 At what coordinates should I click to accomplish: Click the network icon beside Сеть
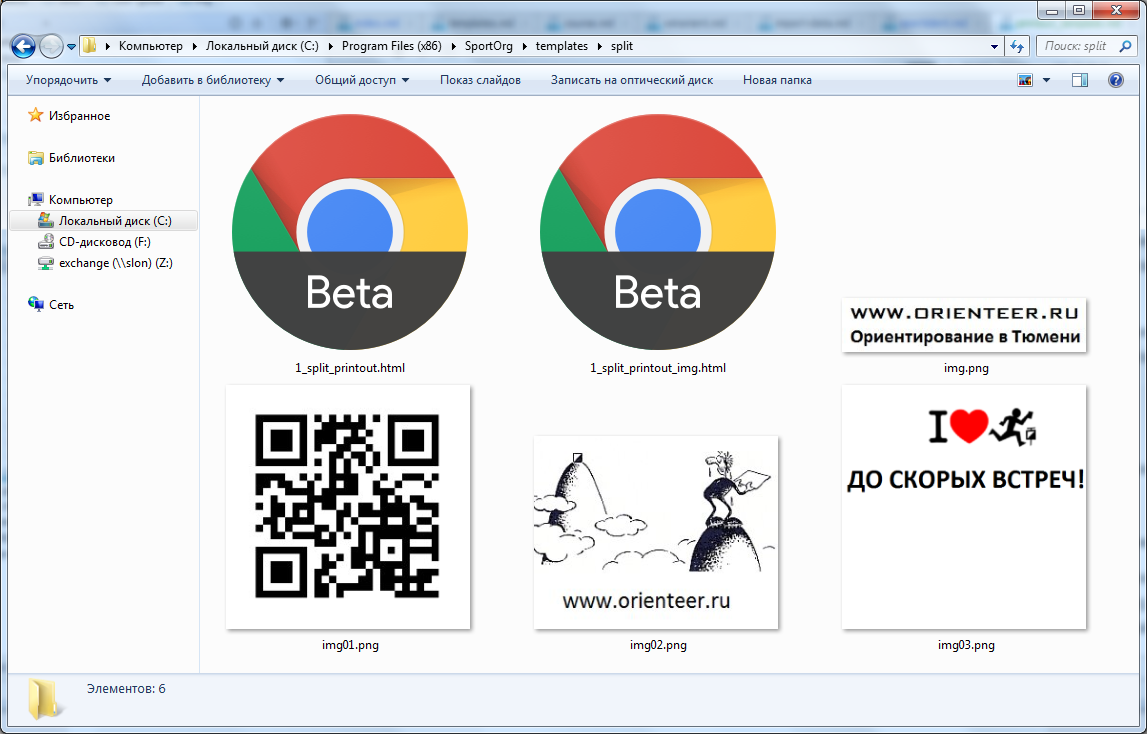35,304
